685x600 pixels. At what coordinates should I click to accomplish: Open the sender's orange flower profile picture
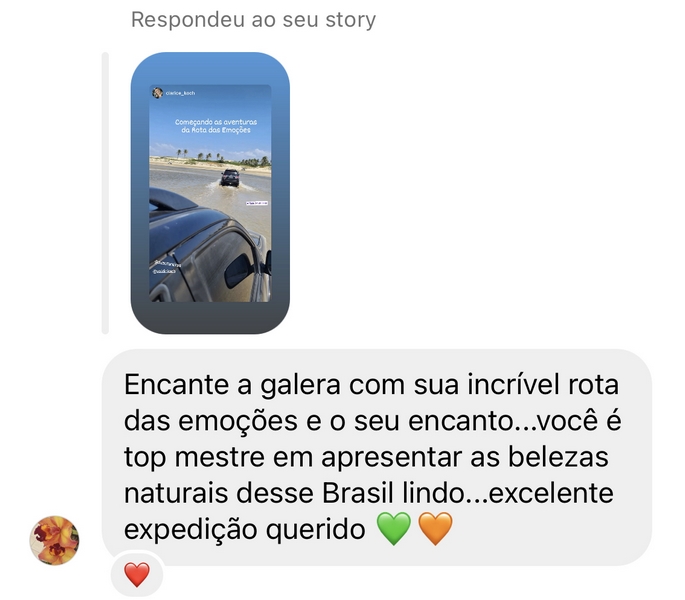point(54,540)
